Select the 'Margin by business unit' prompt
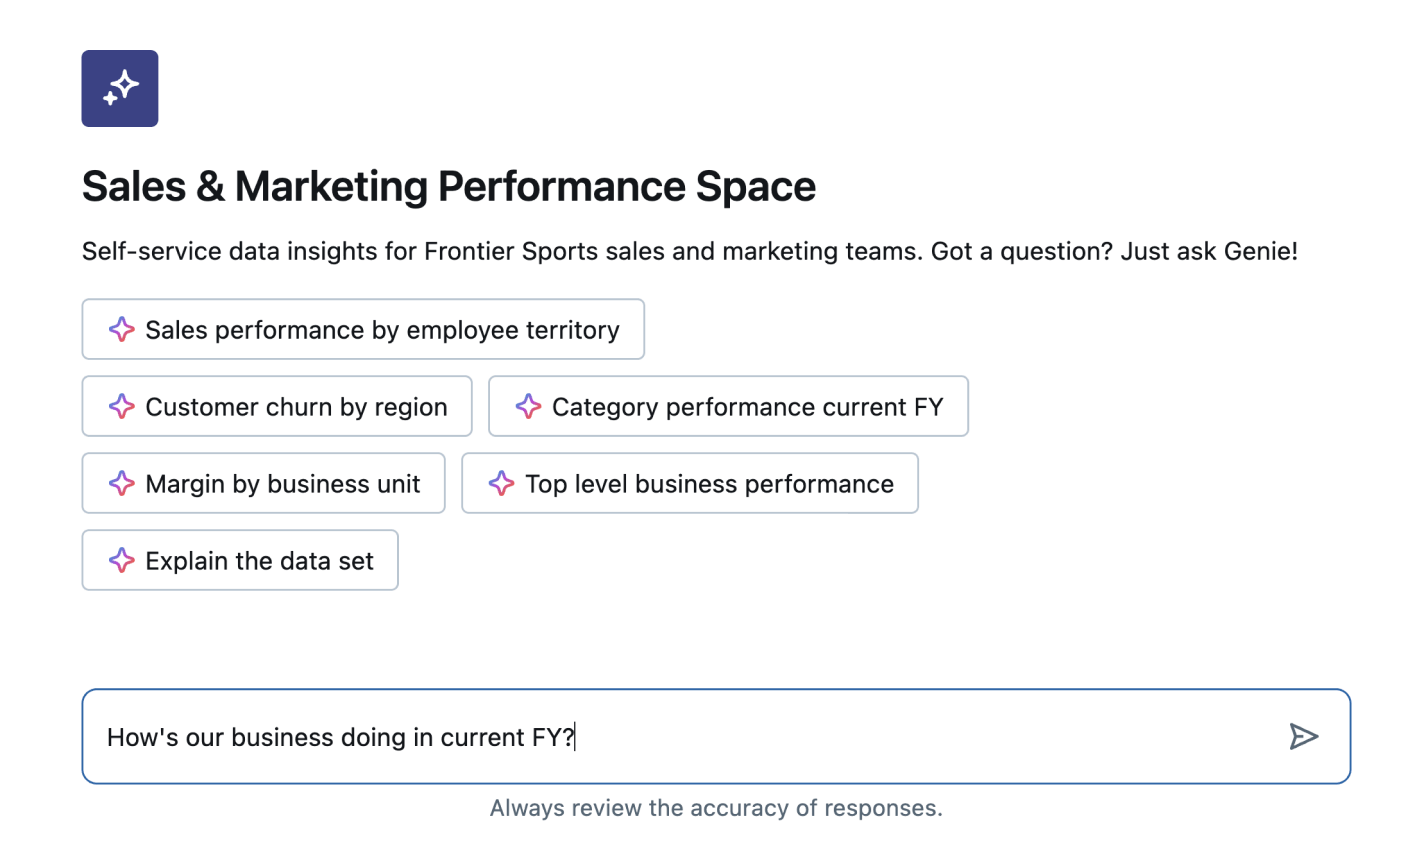The width and height of the screenshot is (1424, 859). [x=283, y=484]
